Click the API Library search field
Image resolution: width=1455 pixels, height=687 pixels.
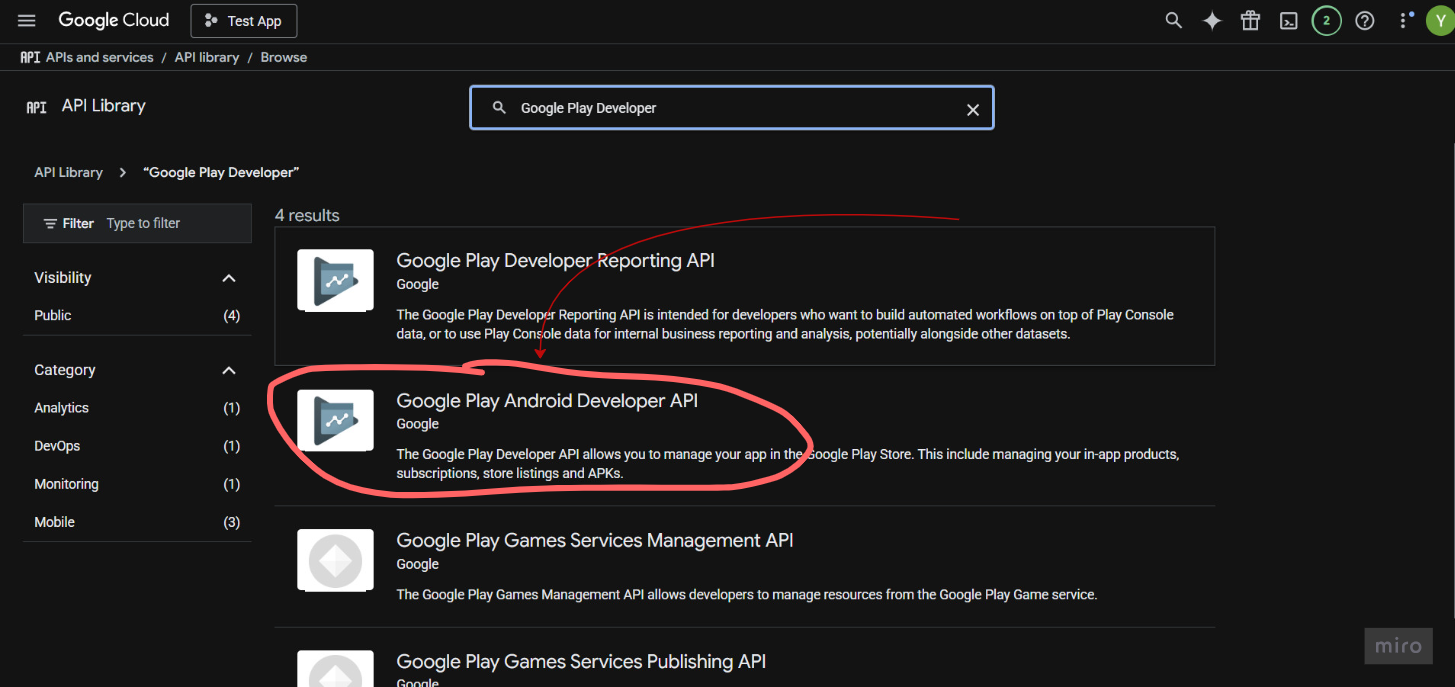[732, 108]
